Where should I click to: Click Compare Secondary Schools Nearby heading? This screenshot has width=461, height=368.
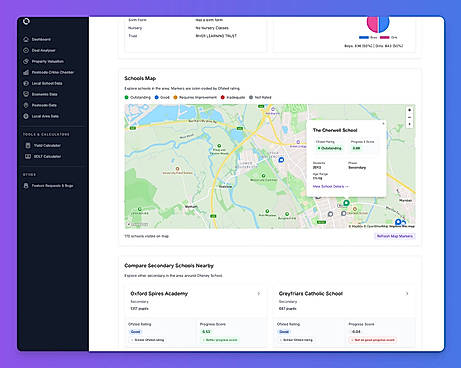169,266
